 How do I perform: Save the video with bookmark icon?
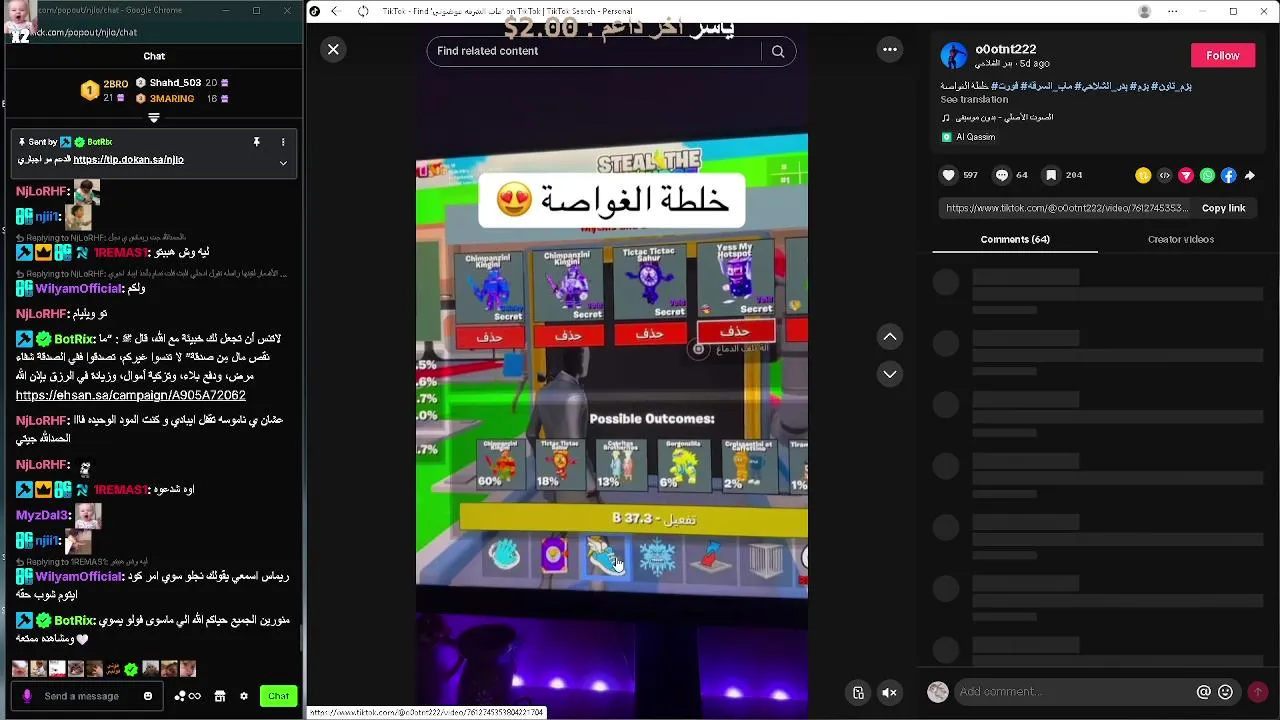pyautogui.click(x=1051, y=175)
